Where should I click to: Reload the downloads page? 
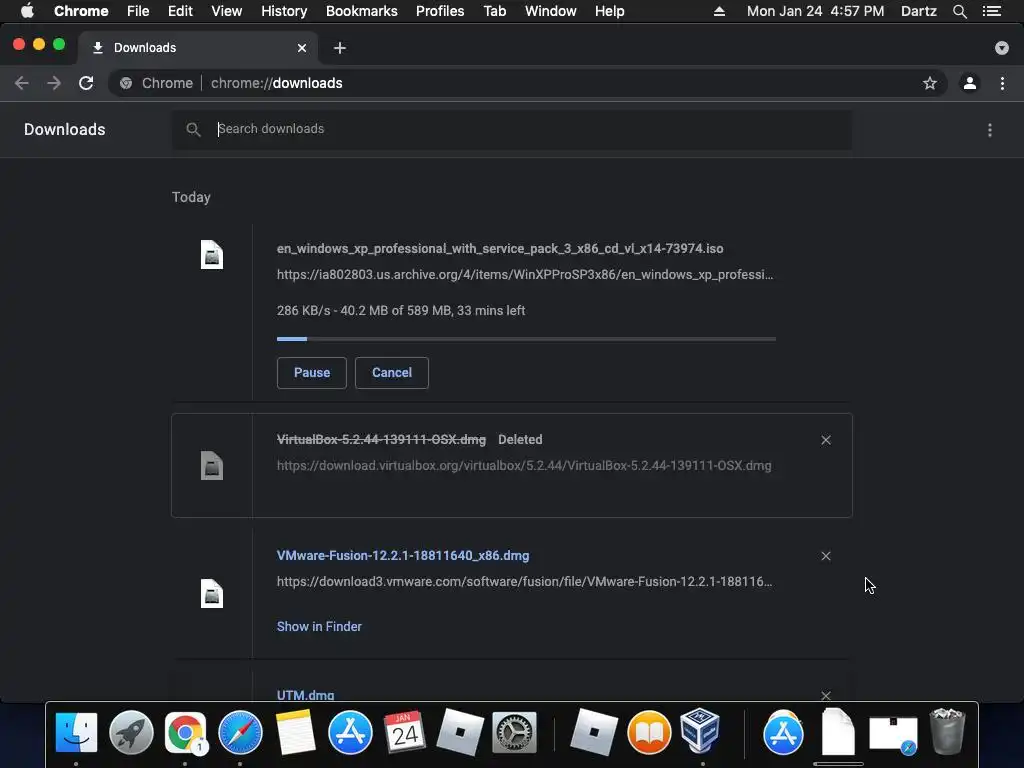pyautogui.click(x=86, y=83)
